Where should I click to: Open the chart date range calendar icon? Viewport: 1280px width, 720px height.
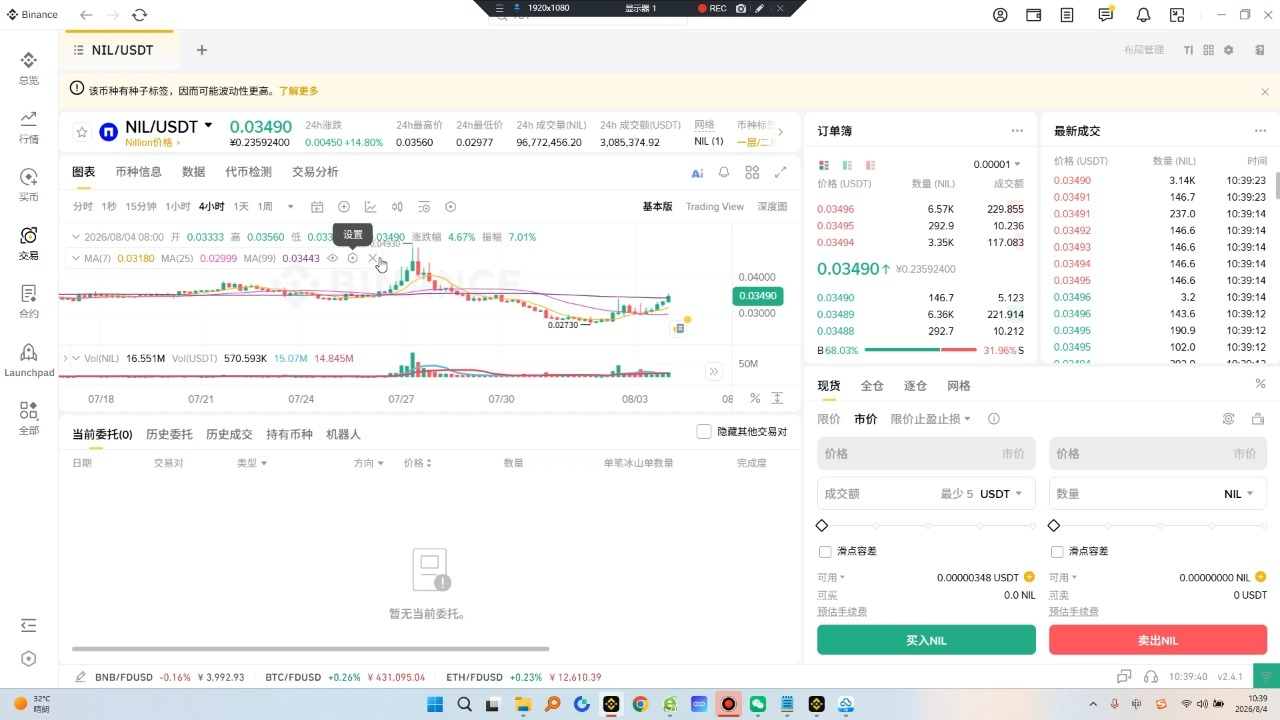click(317, 207)
